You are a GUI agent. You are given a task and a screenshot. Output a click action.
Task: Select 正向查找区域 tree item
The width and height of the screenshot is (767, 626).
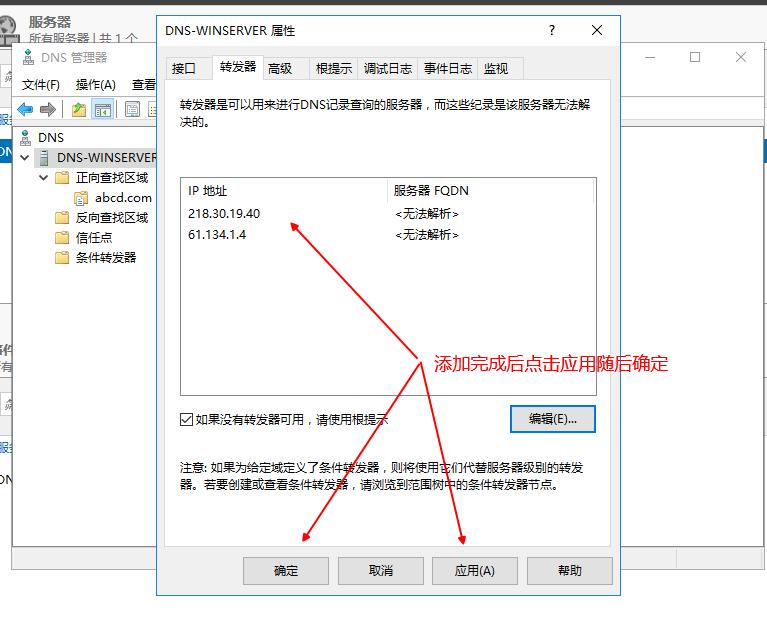coord(112,178)
